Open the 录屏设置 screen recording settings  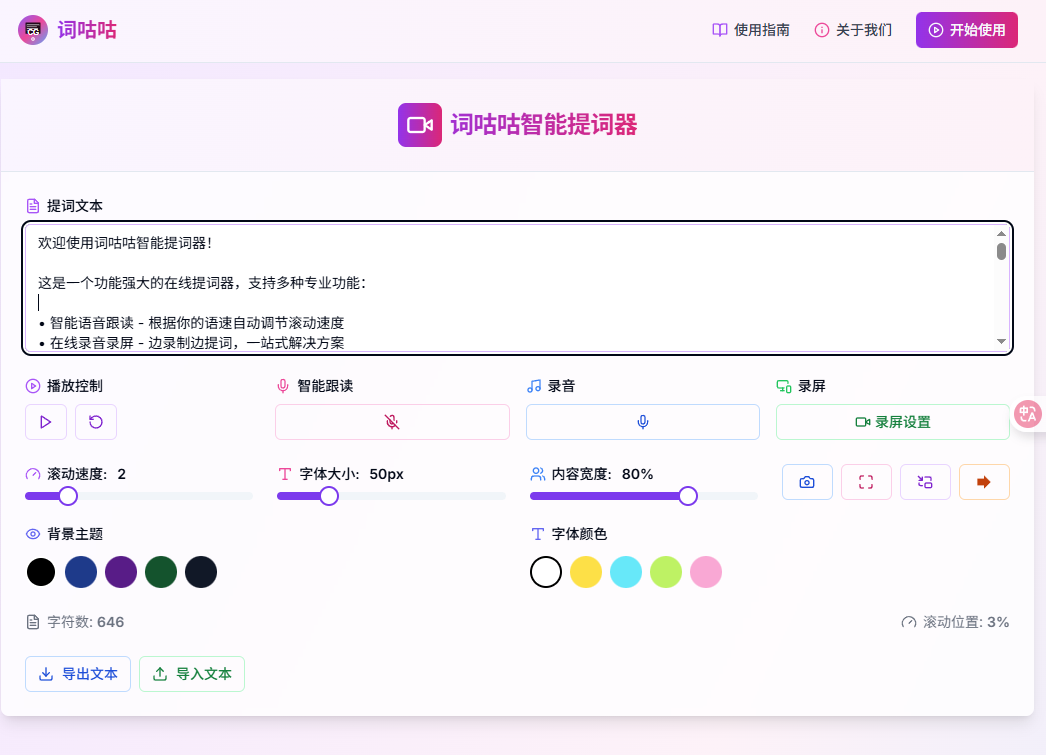point(893,421)
